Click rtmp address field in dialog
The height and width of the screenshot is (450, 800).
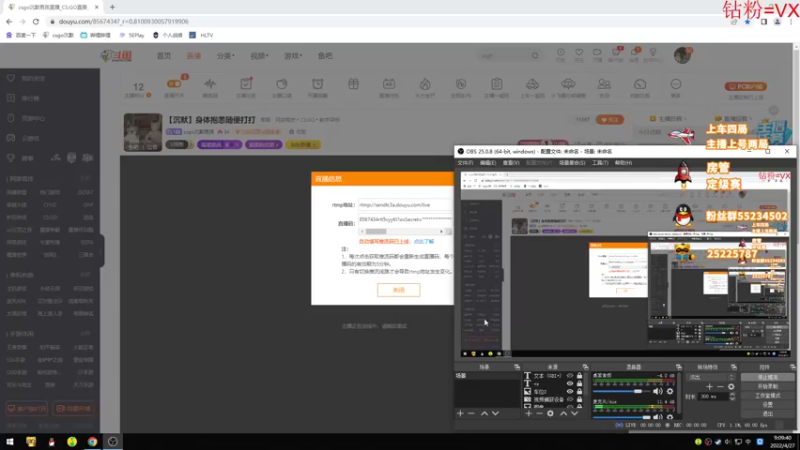pyautogui.click(x=405, y=205)
